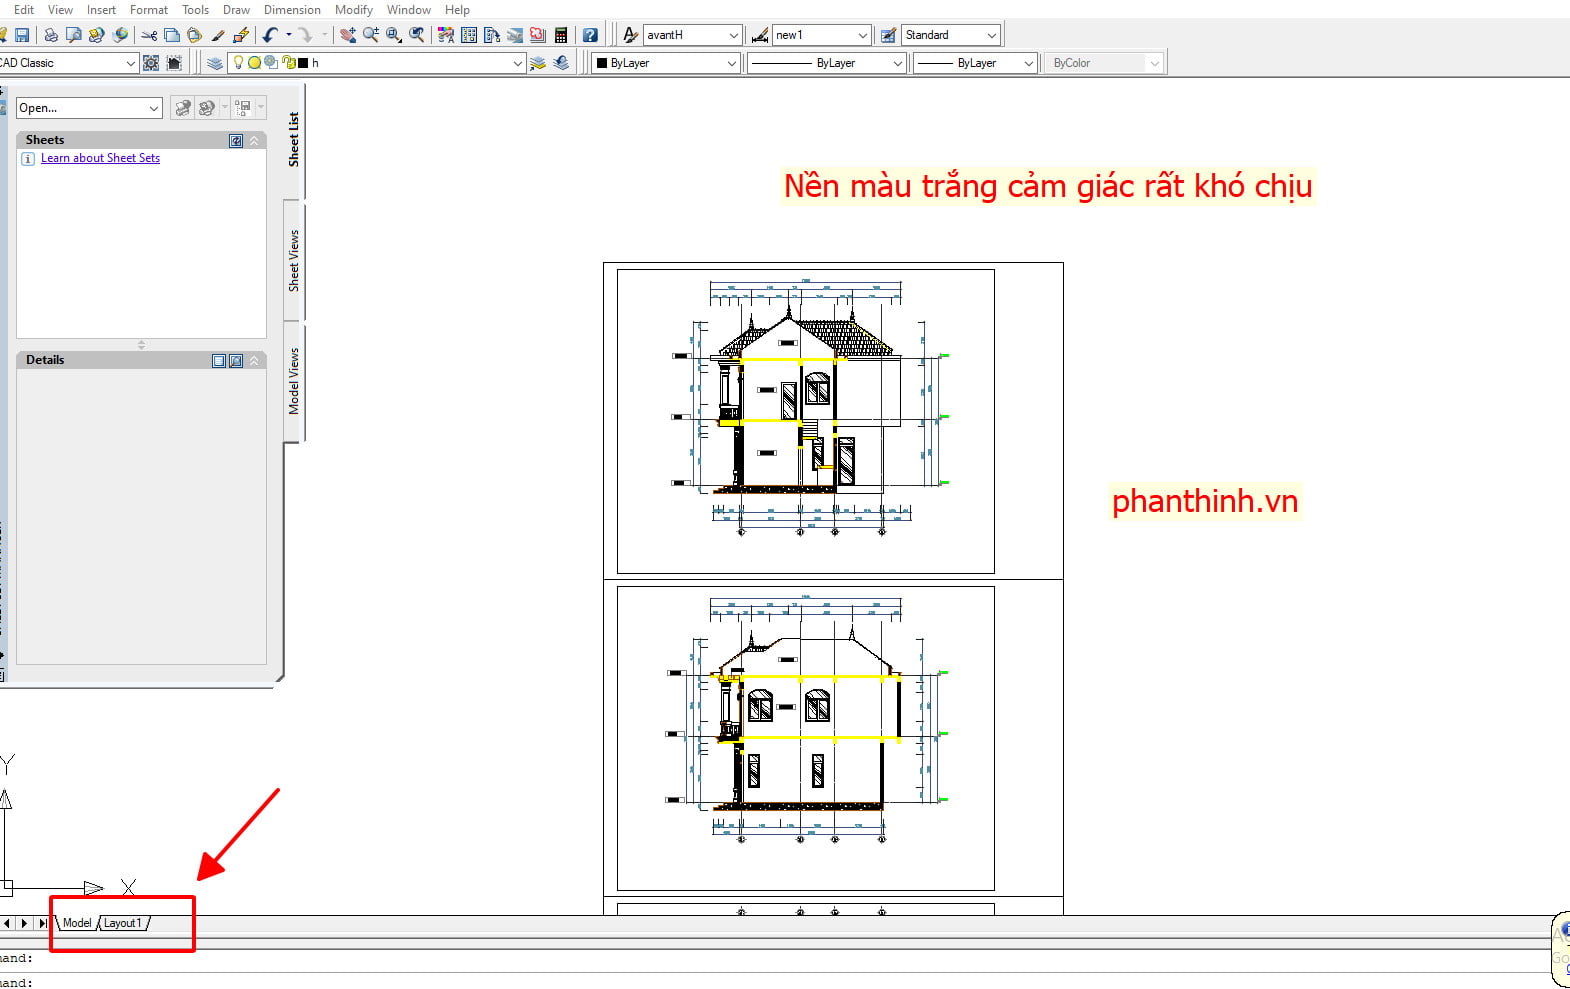Click the Publish to DWF button in the sheet panel
The height and width of the screenshot is (989, 1570).
pyautogui.click(x=183, y=108)
